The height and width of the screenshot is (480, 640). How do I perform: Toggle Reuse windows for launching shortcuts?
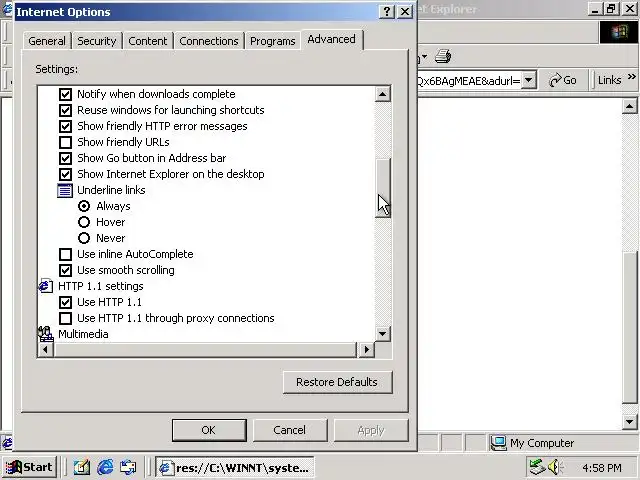click(65, 110)
